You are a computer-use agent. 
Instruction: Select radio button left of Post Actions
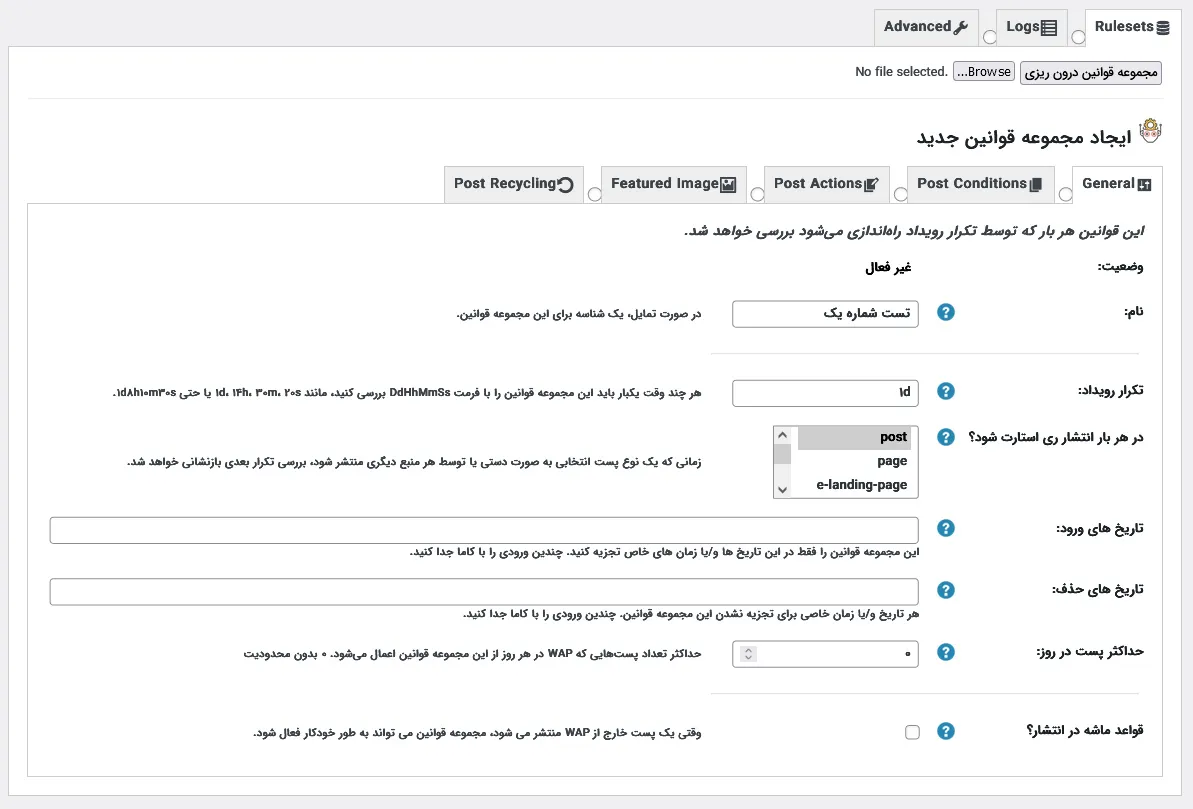[757, 194]
